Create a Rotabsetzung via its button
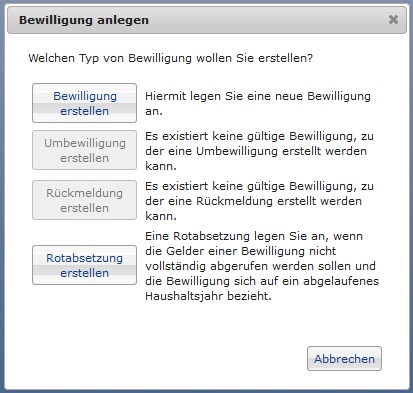Image resolution: width=413 pixels, height=393 pixels. pos(84,265)
